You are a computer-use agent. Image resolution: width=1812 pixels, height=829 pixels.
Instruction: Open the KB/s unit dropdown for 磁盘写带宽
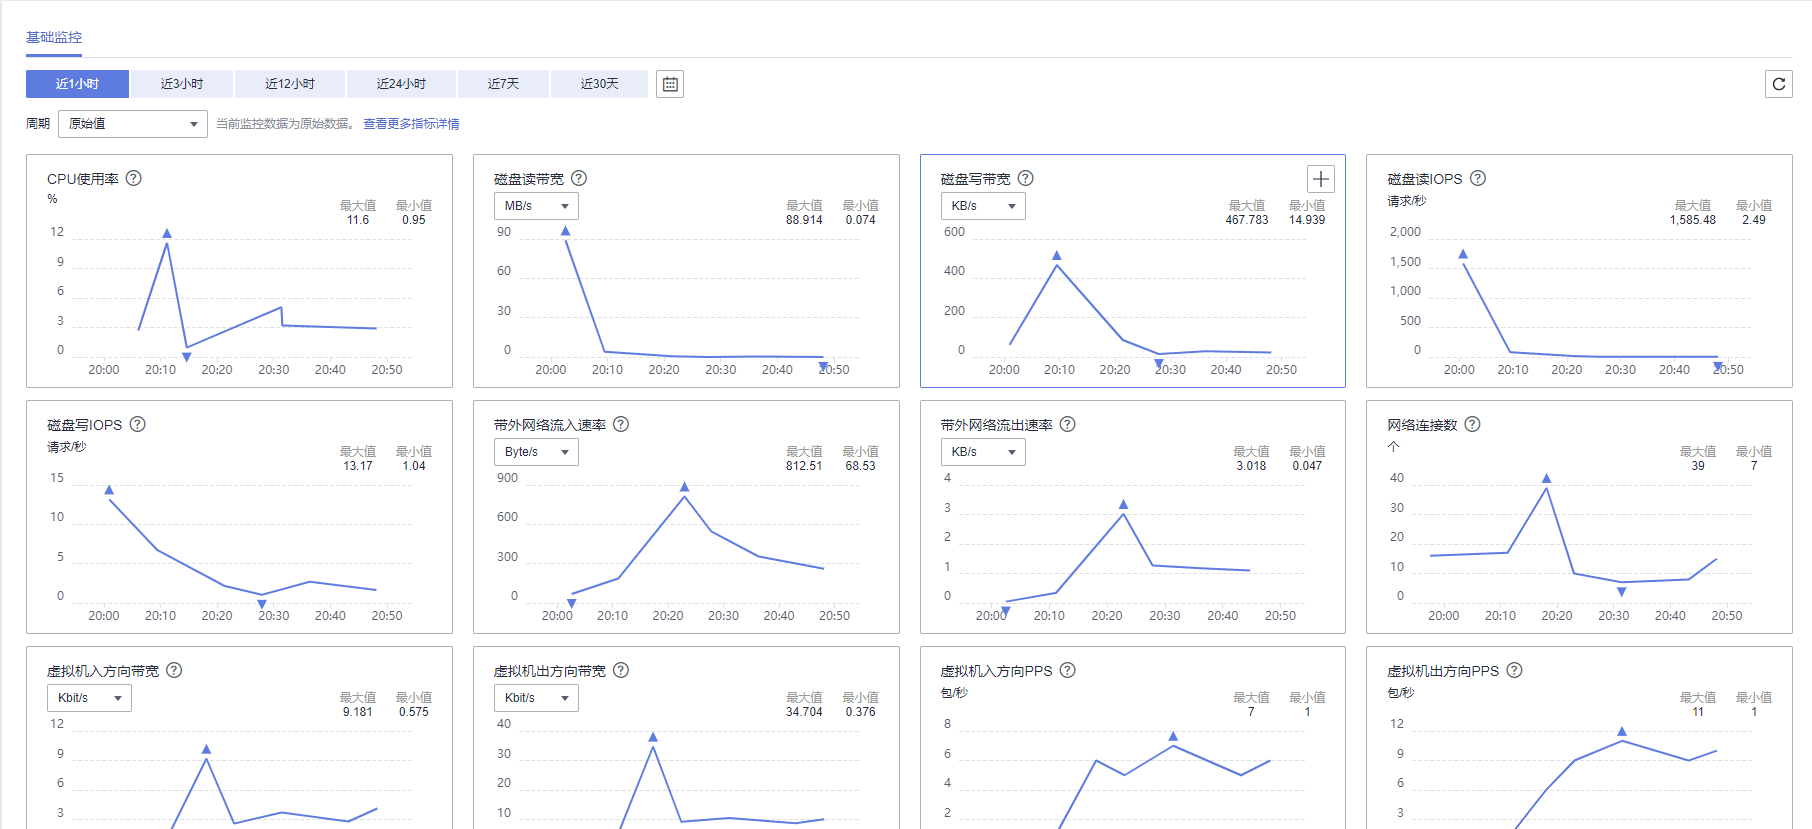click(x=983, y=206)
